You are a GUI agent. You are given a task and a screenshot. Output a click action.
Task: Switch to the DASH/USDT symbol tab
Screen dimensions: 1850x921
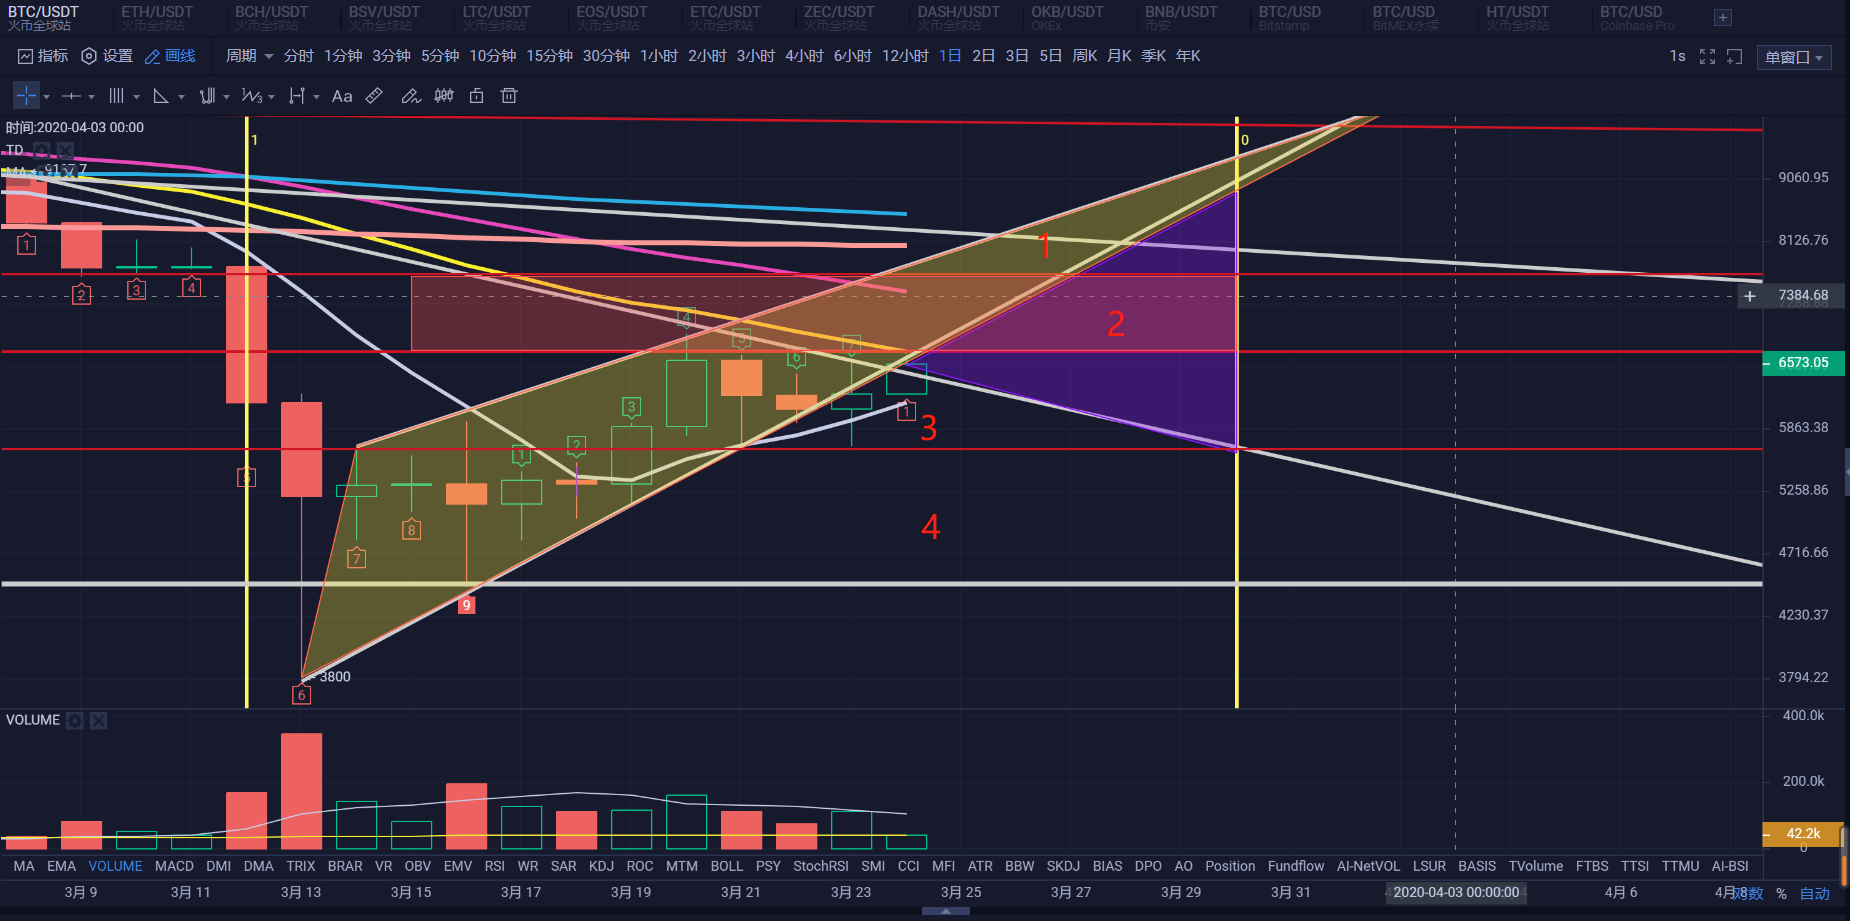[x=958, y=17]
